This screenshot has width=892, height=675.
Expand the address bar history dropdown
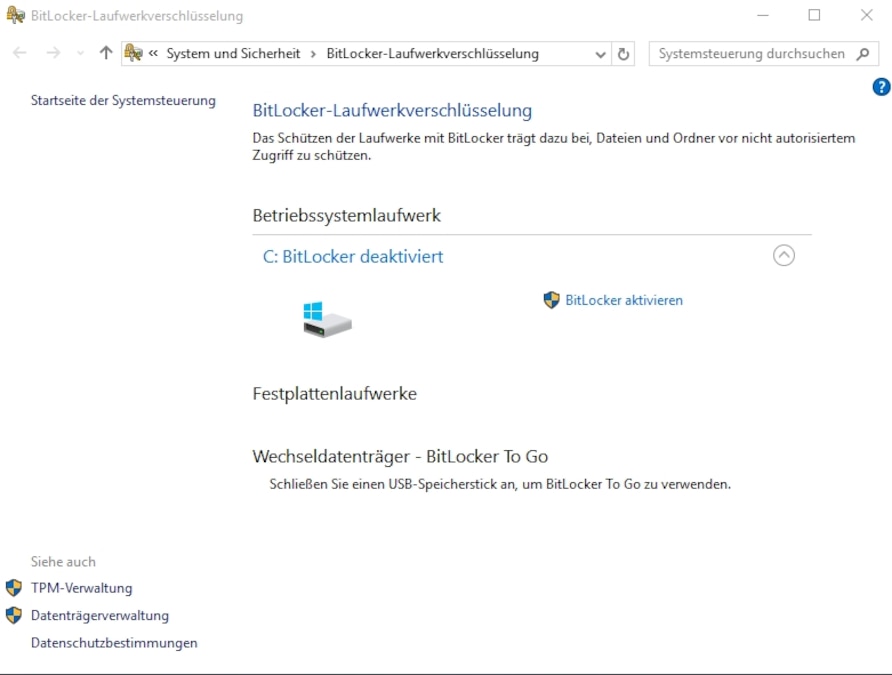point(600,55)
